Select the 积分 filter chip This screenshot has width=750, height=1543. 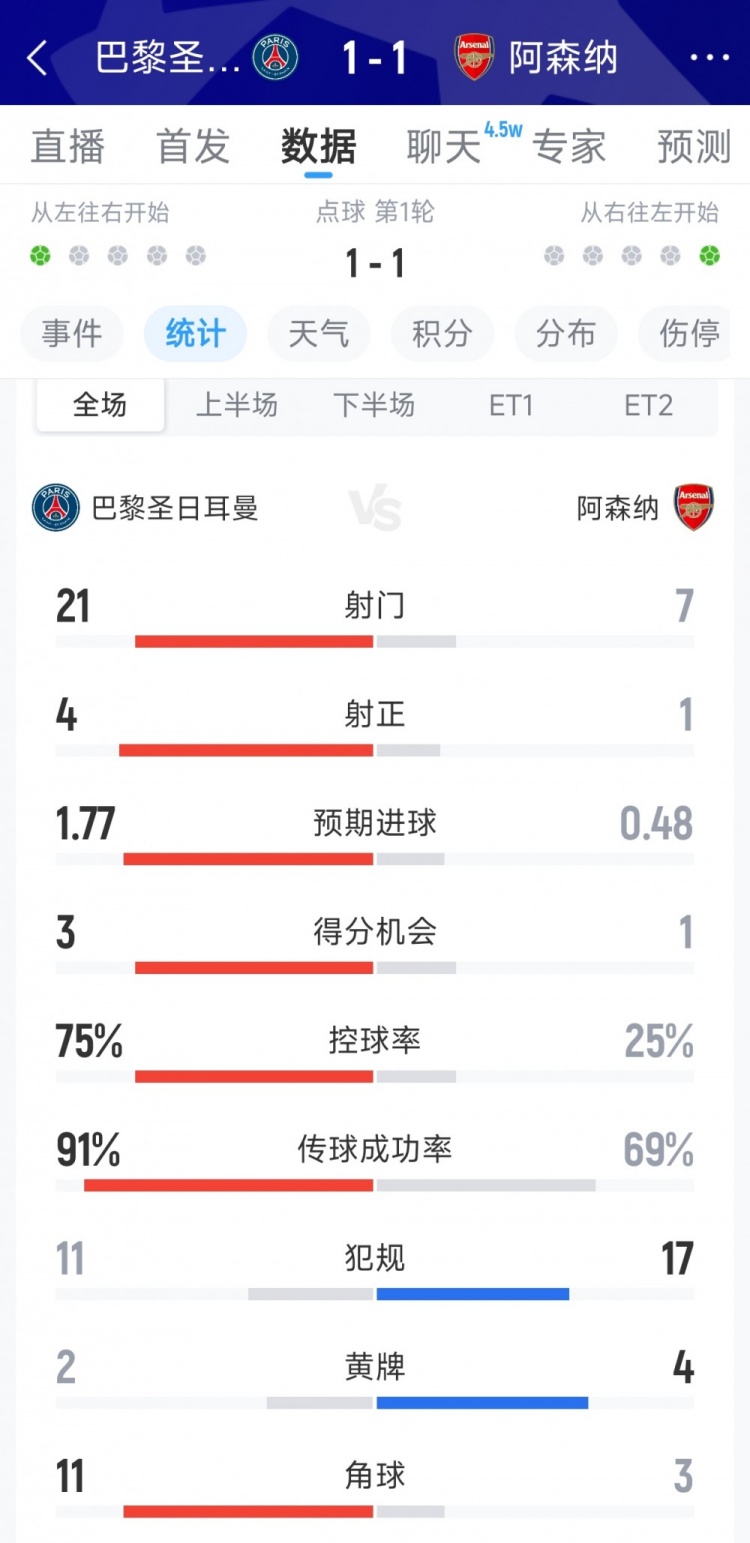coord(442,333)
